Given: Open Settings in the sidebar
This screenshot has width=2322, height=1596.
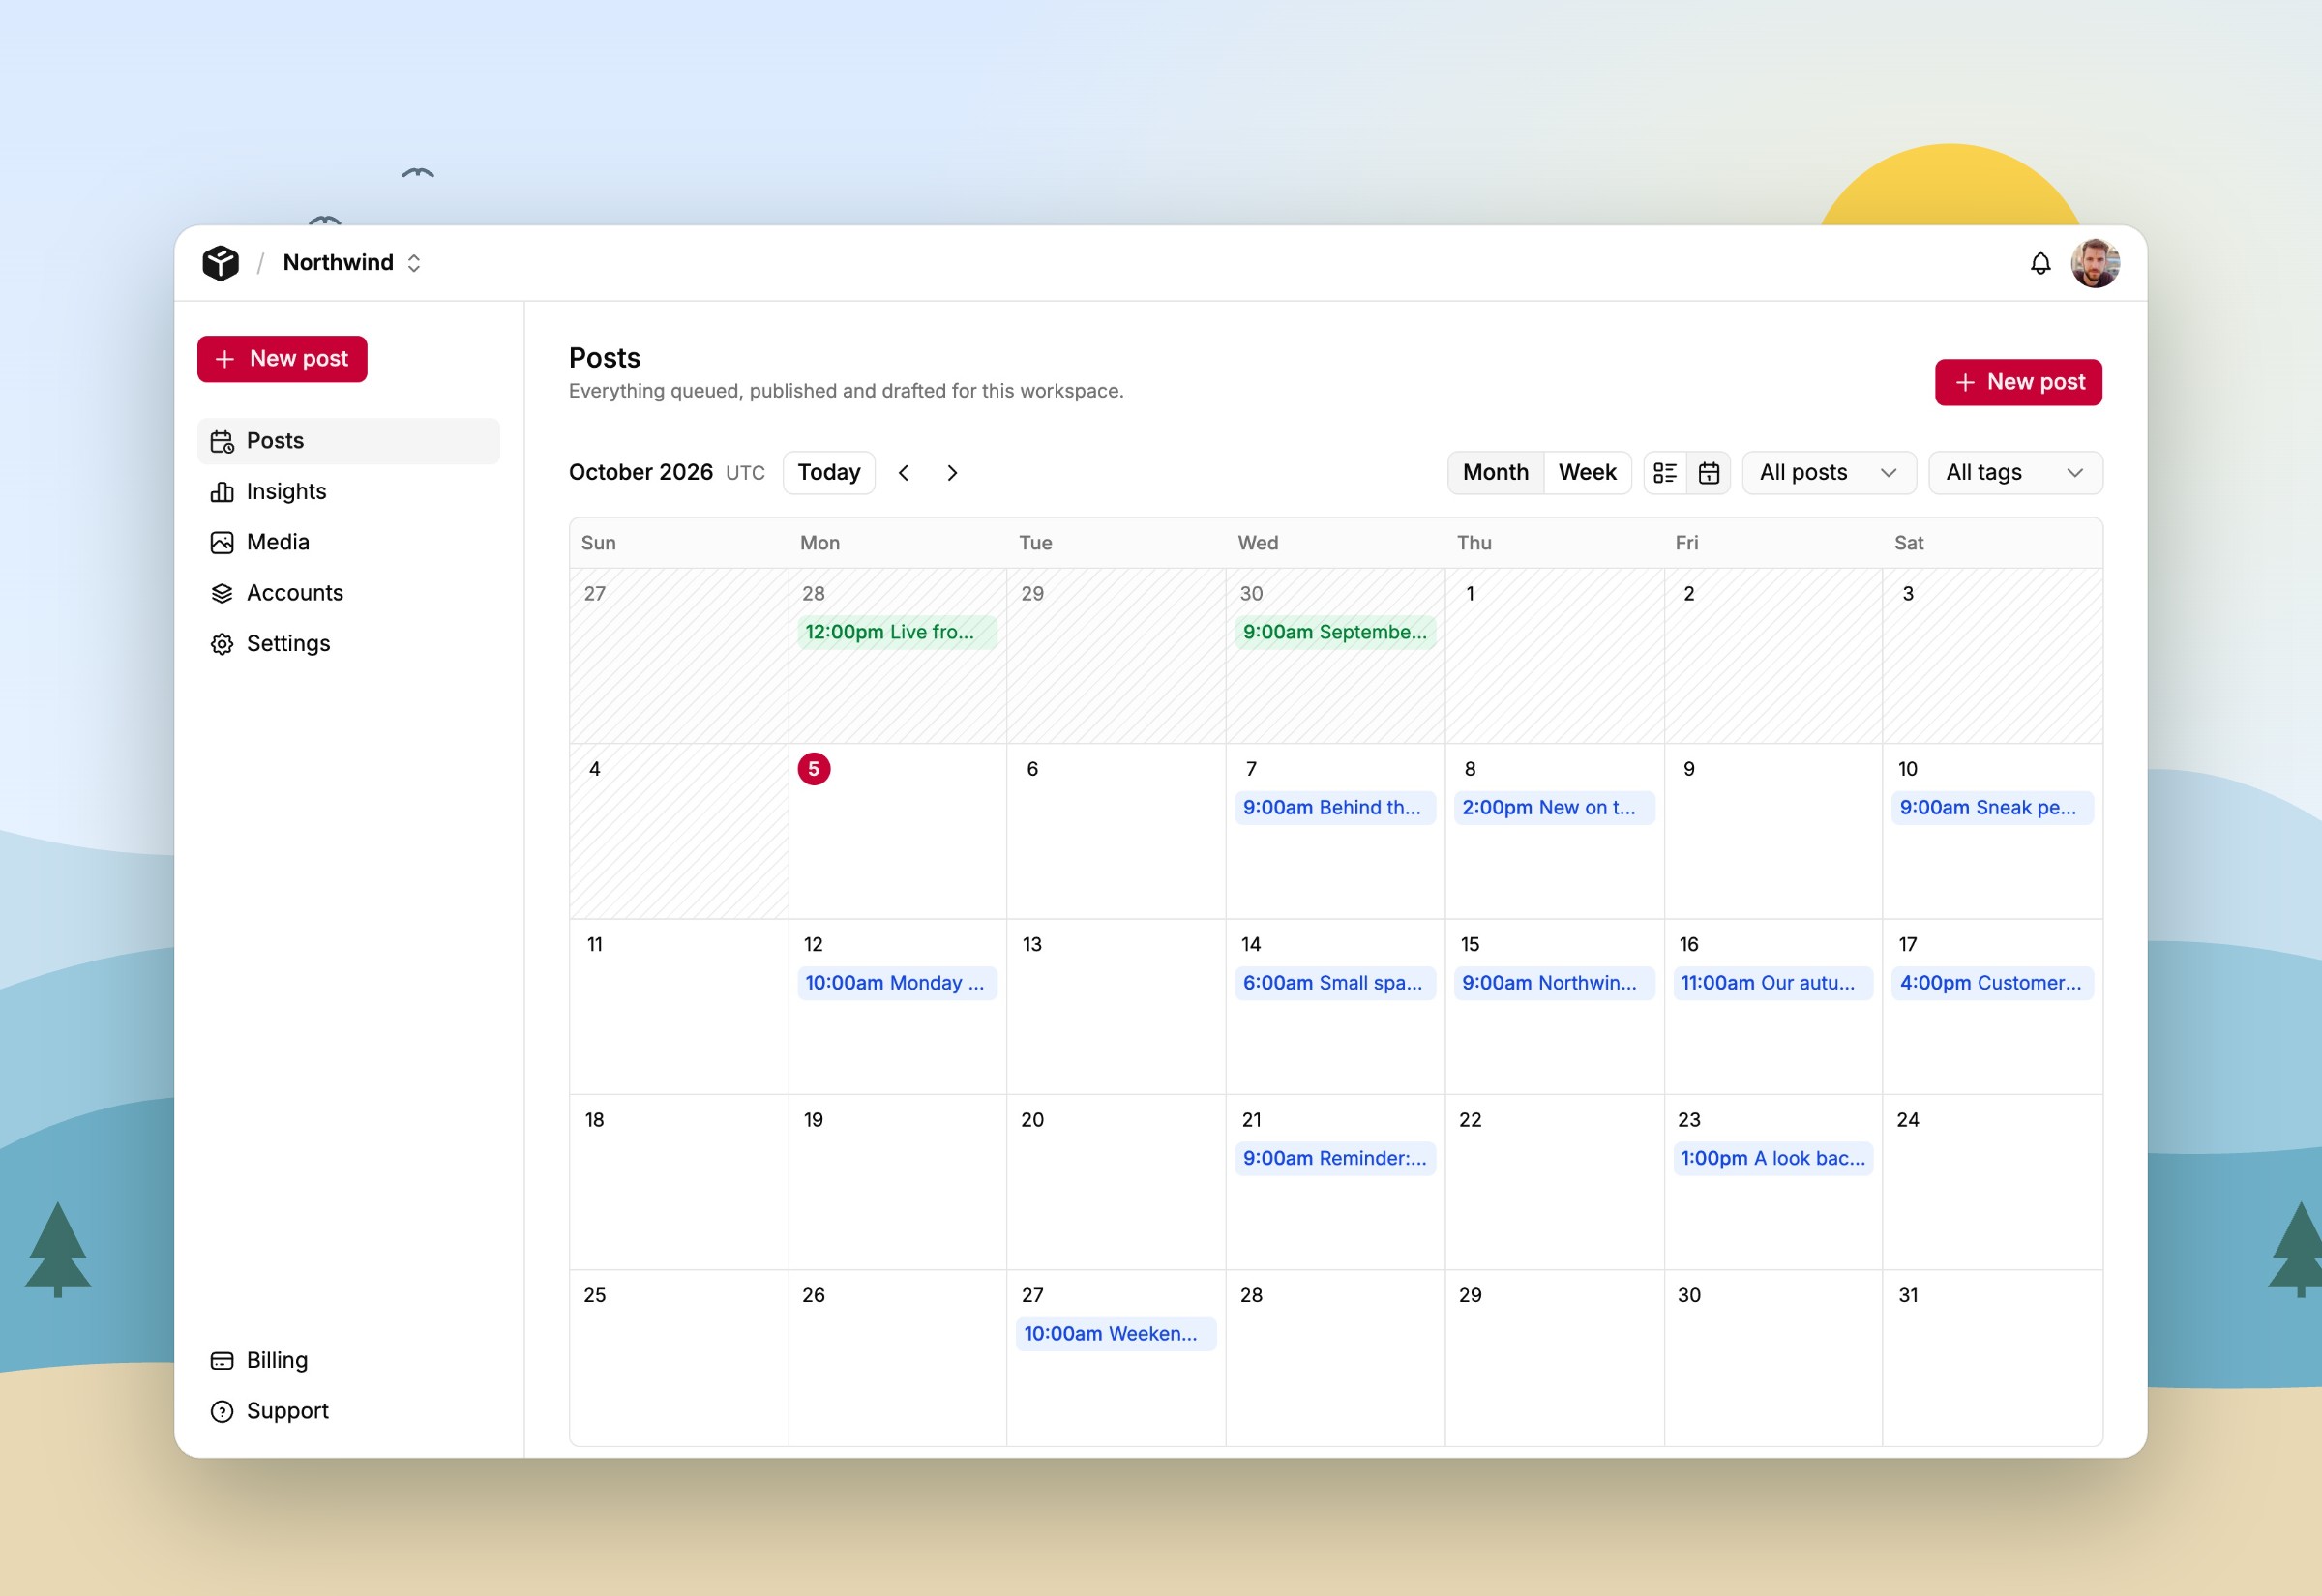Looking at the screenshot, I should (348, 644).
